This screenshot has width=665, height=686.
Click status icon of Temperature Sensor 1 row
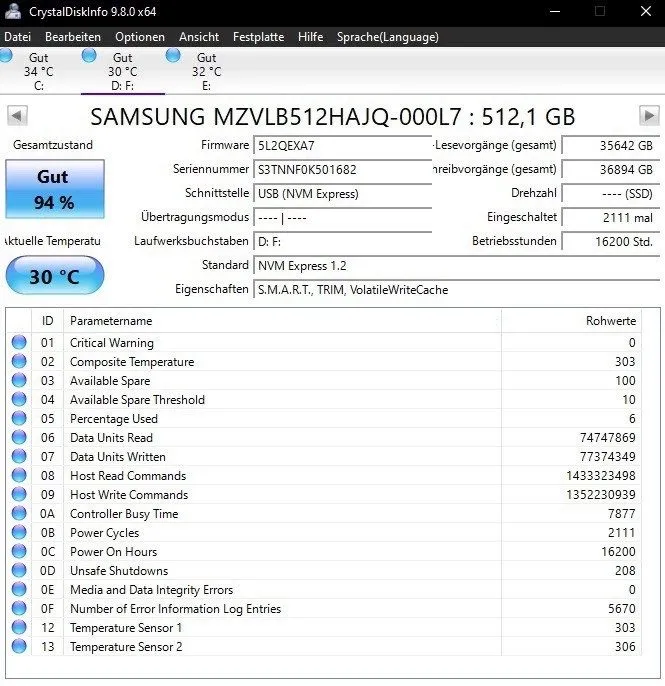pos(19,627)
